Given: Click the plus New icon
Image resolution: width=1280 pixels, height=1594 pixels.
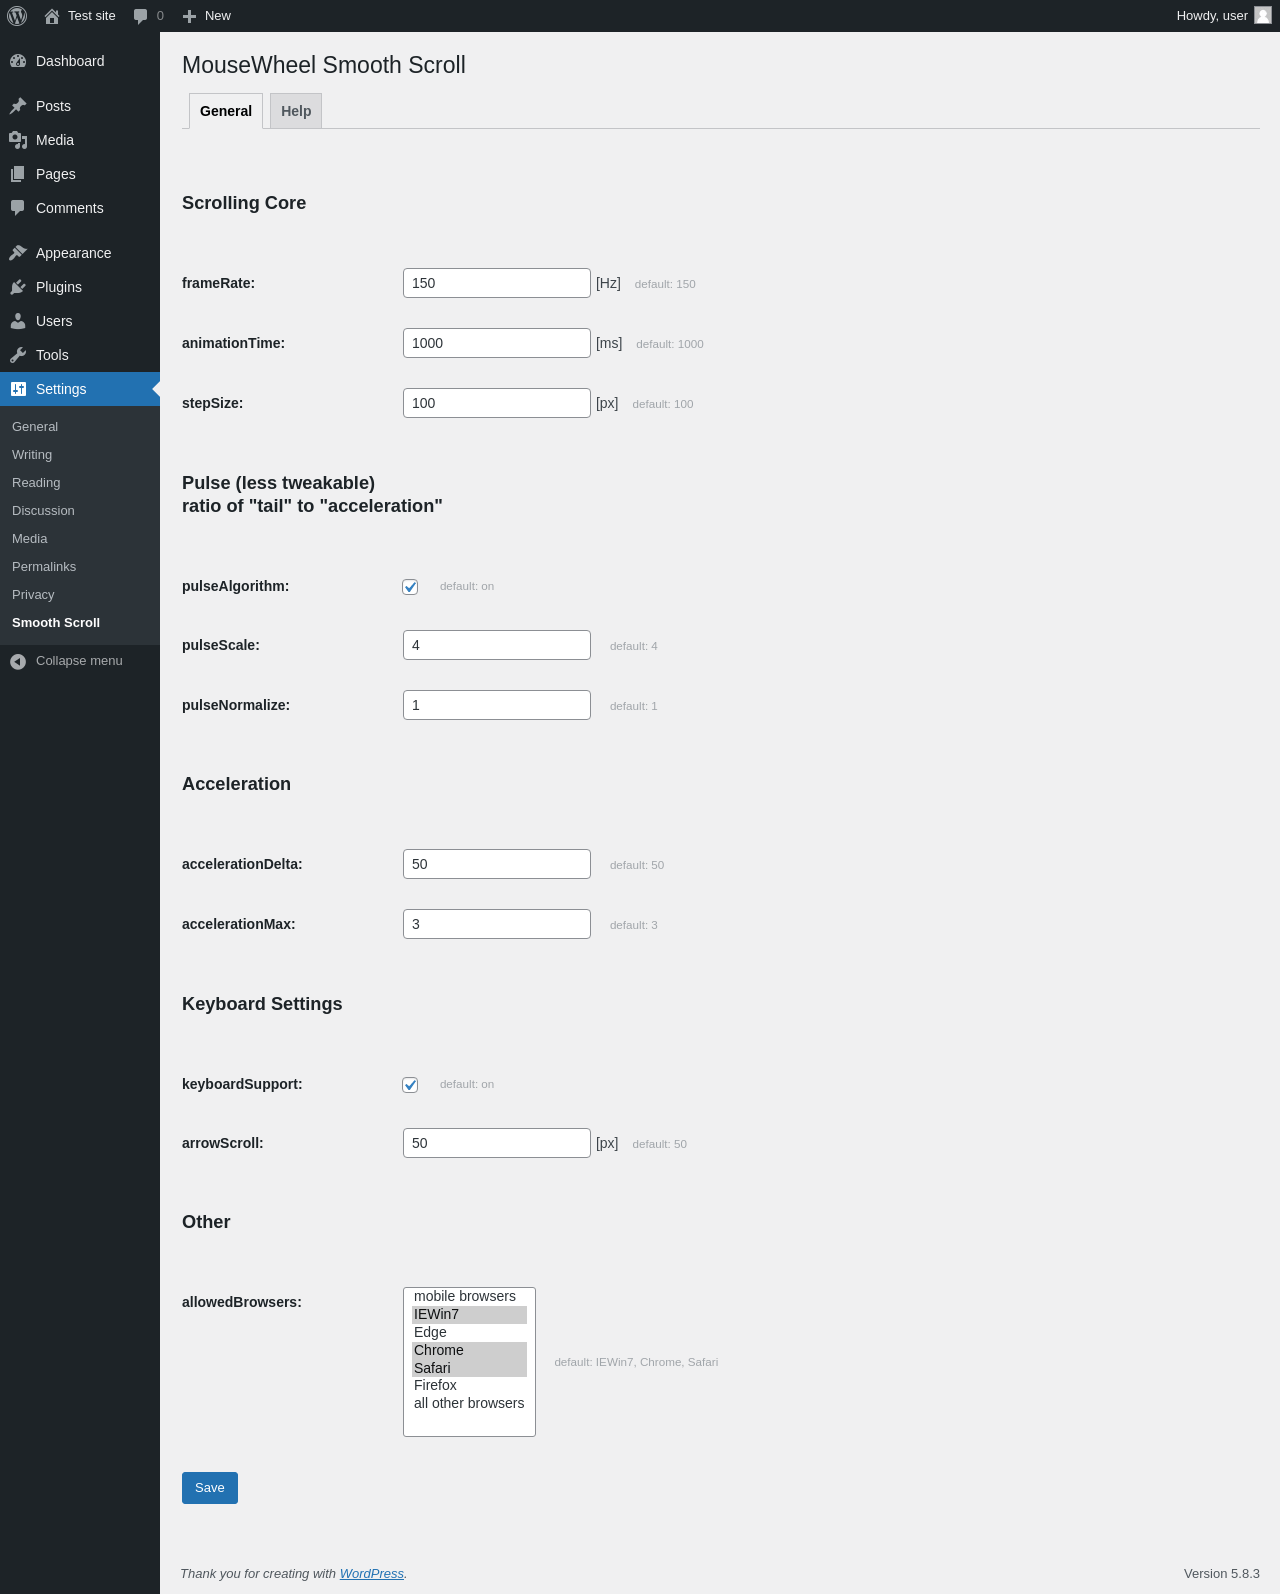Looking at the screenshot, I should tap(189, 16).
